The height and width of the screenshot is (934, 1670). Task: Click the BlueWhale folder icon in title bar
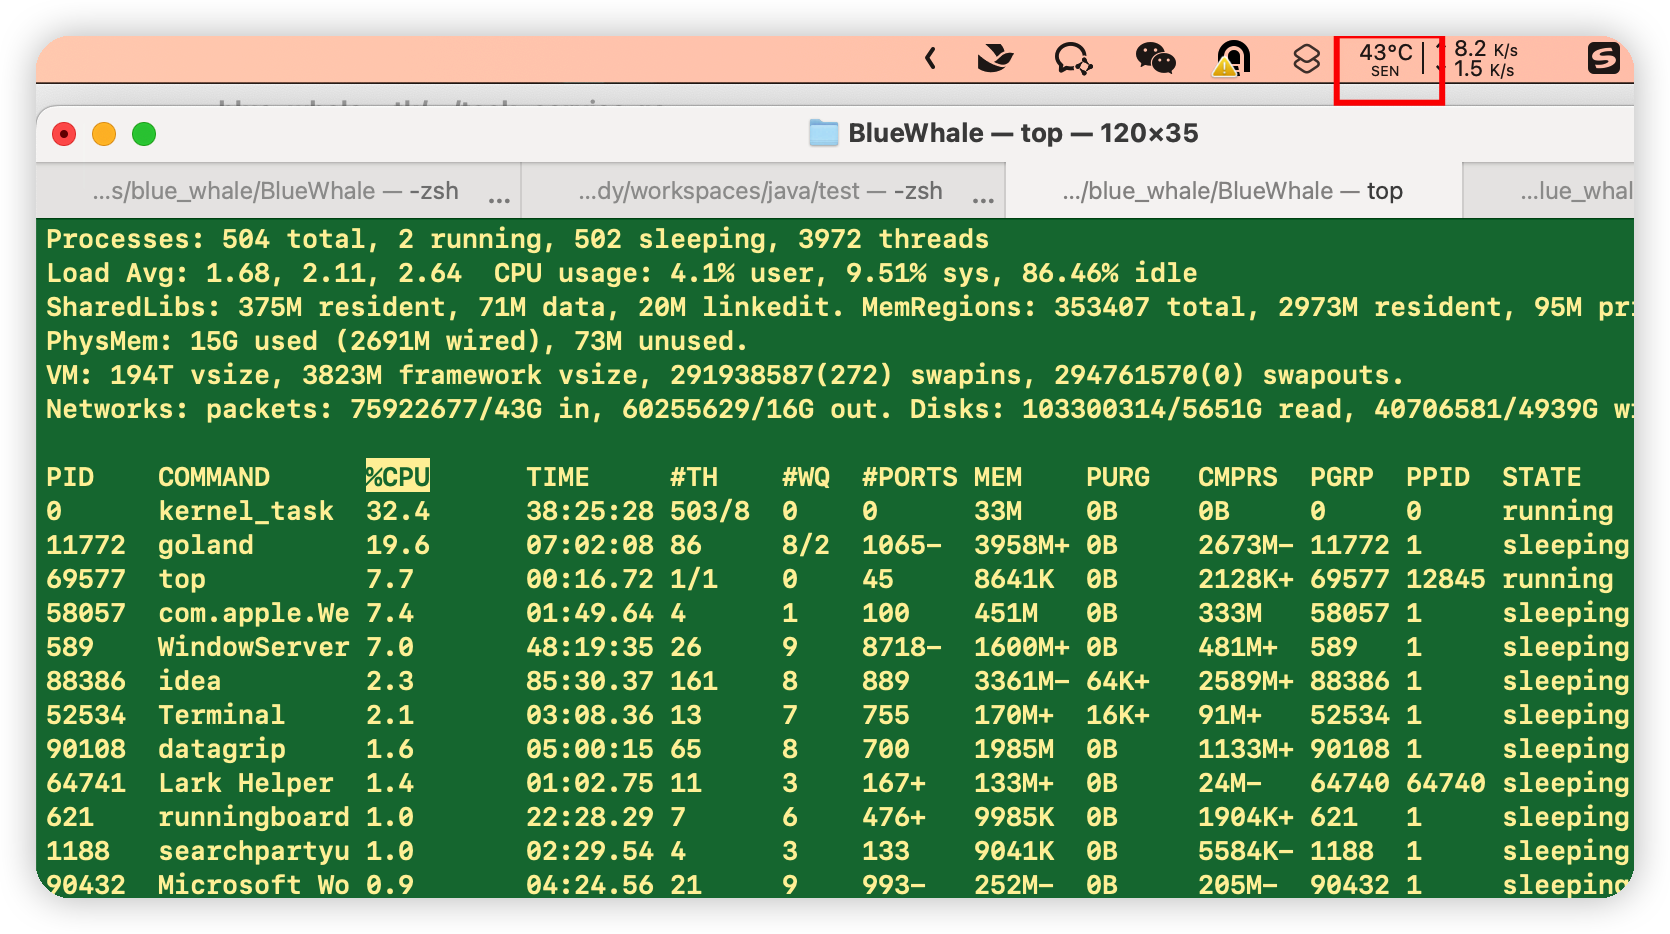tap(823, 133)
